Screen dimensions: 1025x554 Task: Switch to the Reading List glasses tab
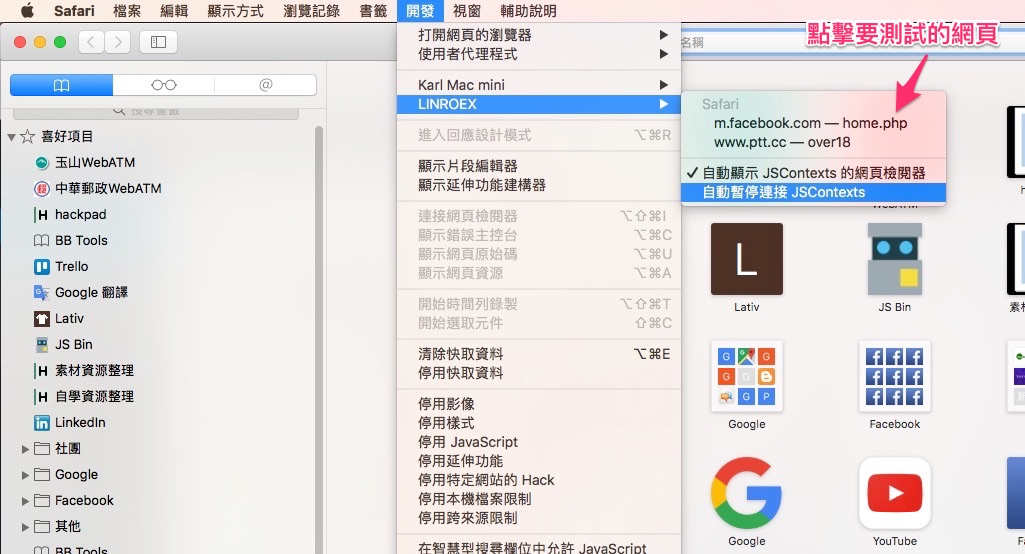[x=163, y=85]
